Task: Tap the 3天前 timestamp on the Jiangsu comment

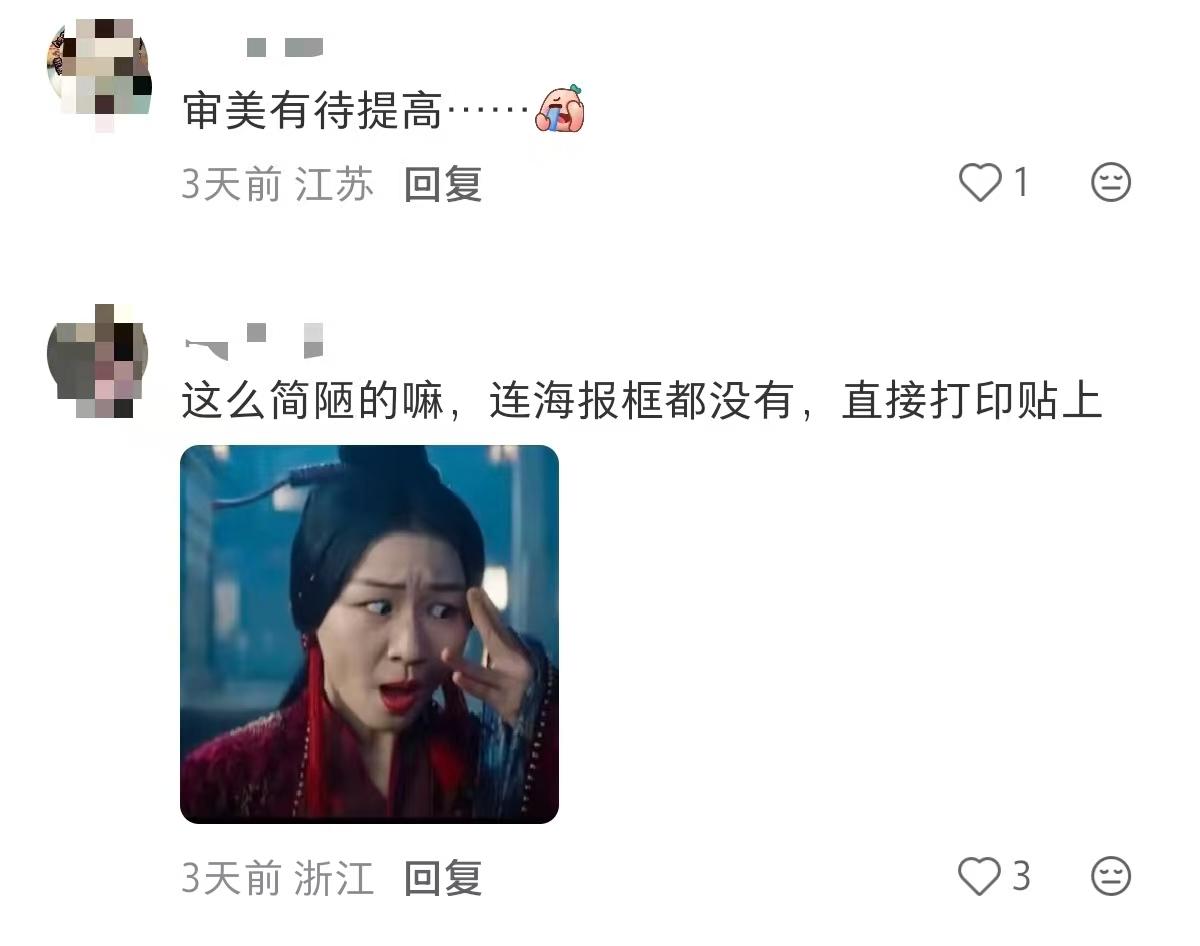Action: pyautogui.click(x=231, y=184)
